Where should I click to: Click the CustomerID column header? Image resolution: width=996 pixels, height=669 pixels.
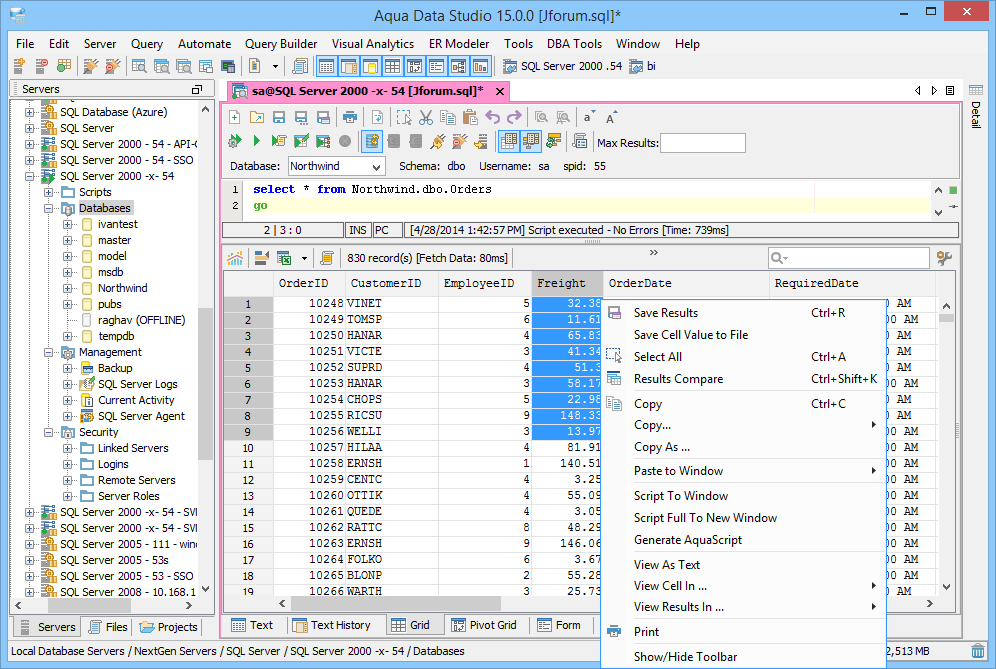point(391,283)
